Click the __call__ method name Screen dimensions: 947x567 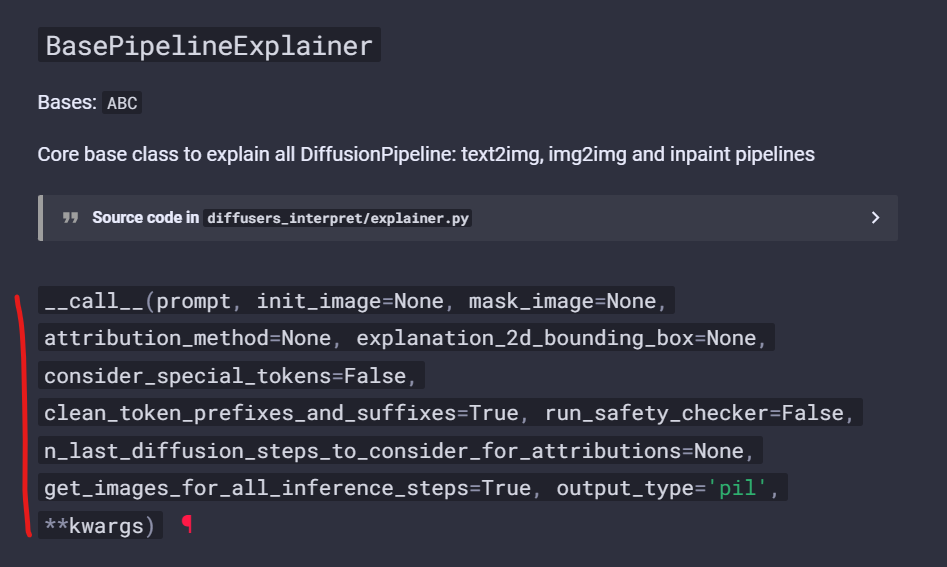94,301
